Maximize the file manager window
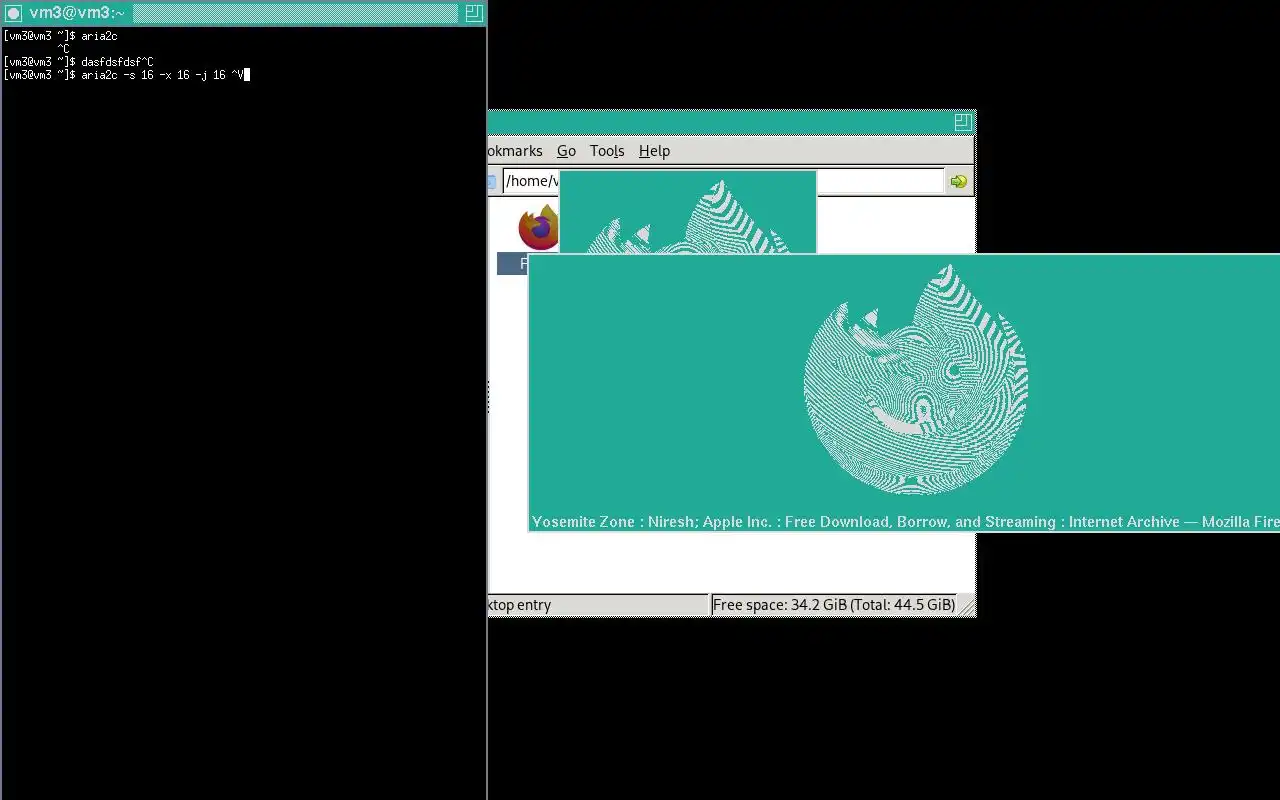Screen dimensions: 1280x800 (x=963, y=122)
